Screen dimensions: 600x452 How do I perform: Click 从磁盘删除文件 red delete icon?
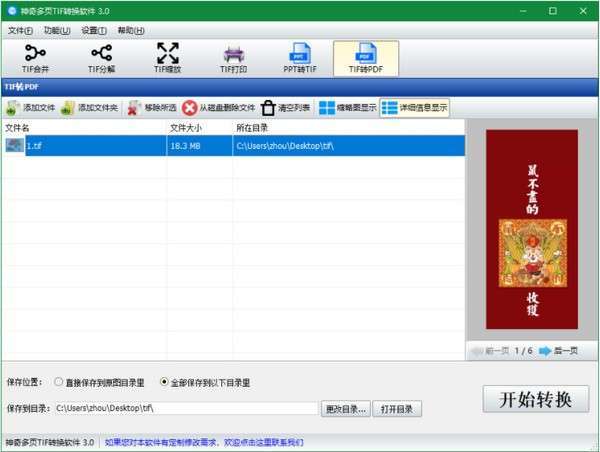point(189,108)
